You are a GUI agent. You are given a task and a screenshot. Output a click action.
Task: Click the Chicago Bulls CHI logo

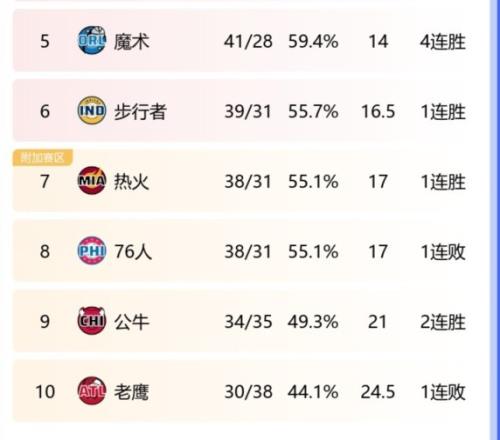(92, 321)
